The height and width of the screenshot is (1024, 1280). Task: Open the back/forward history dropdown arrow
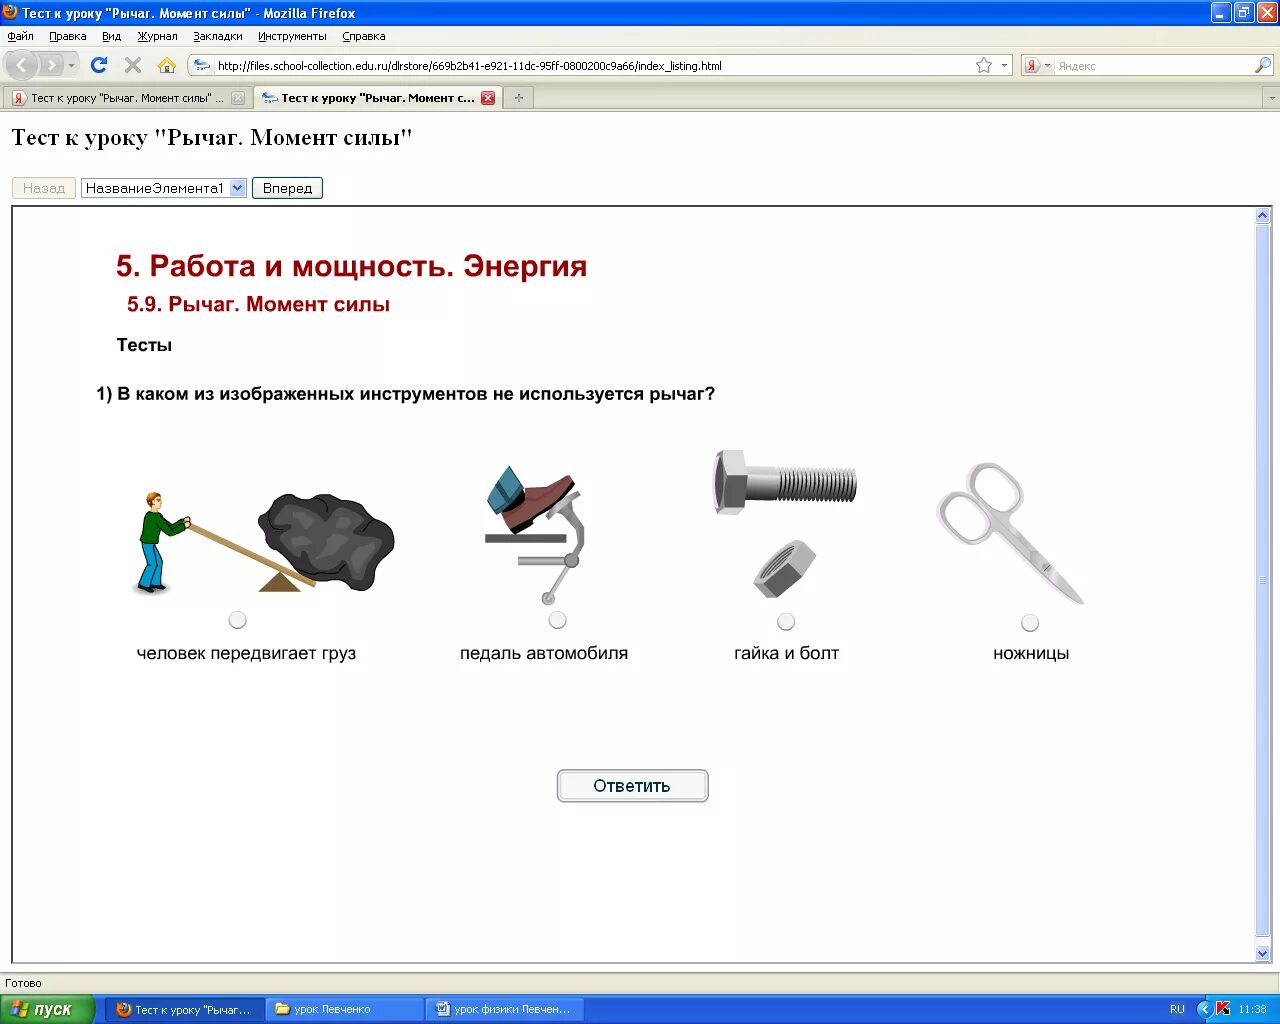pyautogui.click(x=71, y=65)
